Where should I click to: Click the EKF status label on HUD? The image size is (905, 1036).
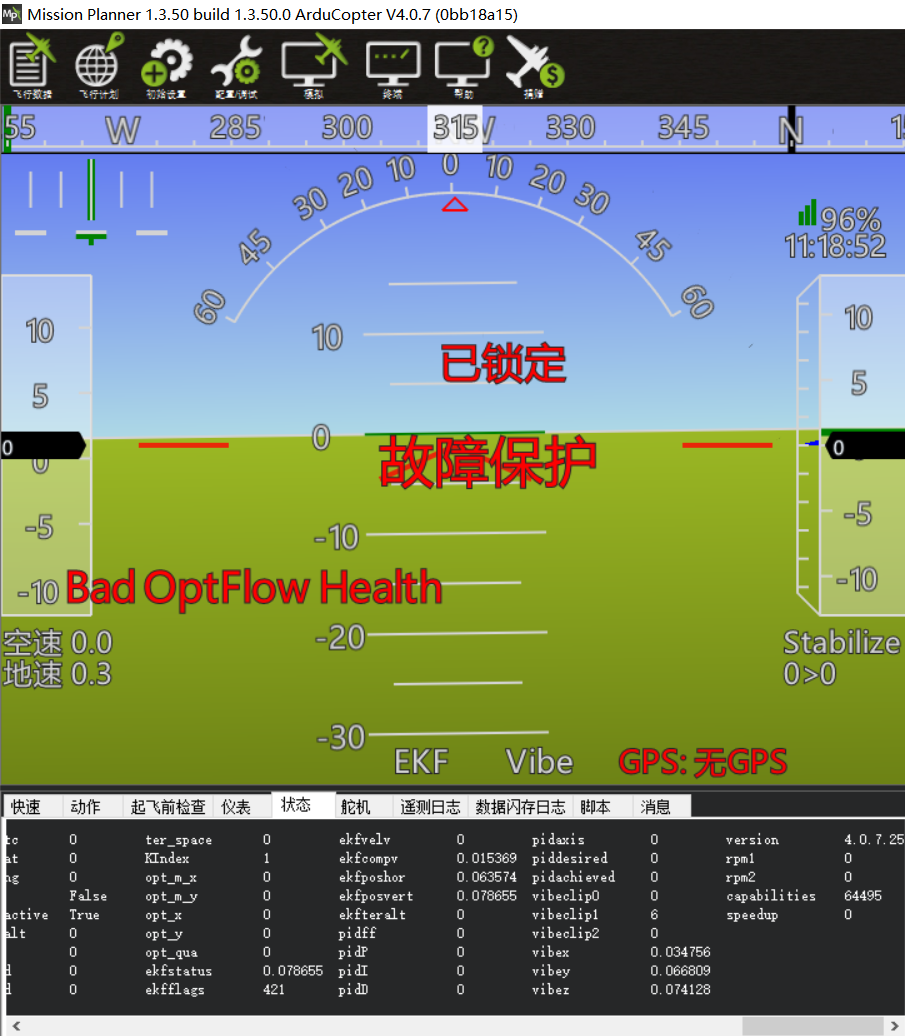(x=421, y=762)
